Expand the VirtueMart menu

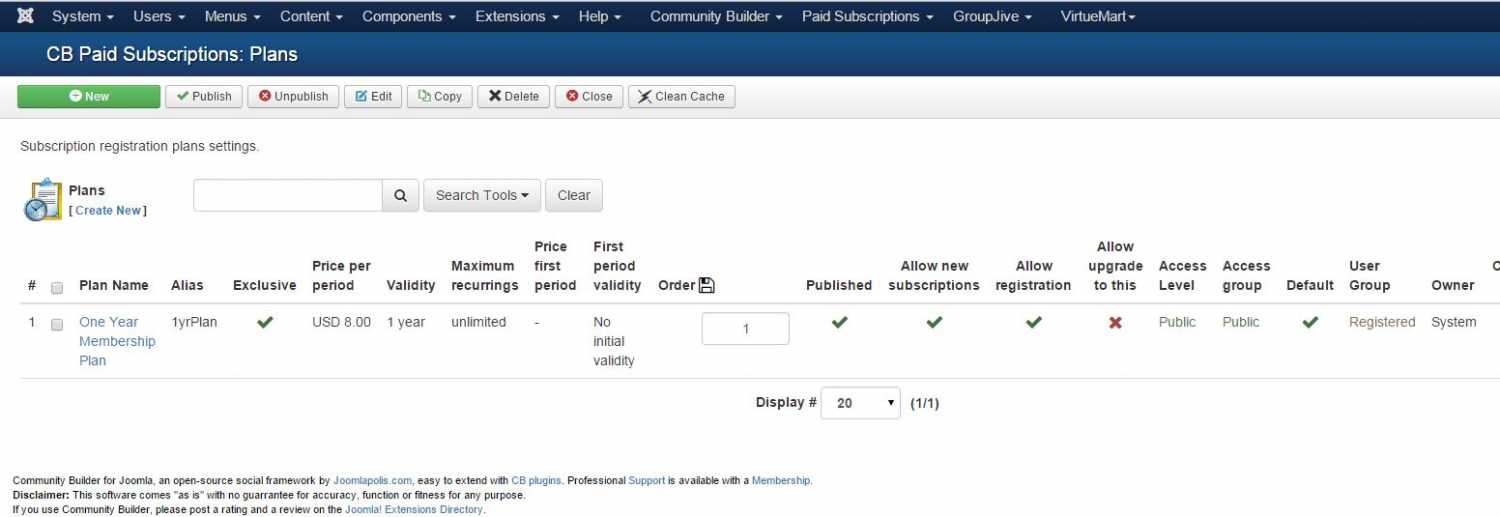pos(1098,16)
